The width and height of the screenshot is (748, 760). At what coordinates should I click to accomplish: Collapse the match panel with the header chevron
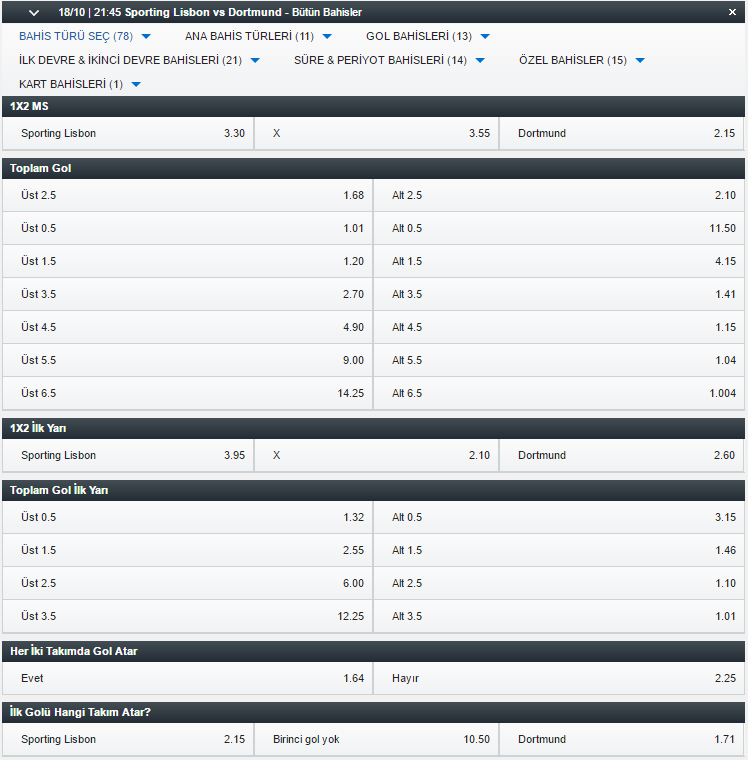coord(33,13)
